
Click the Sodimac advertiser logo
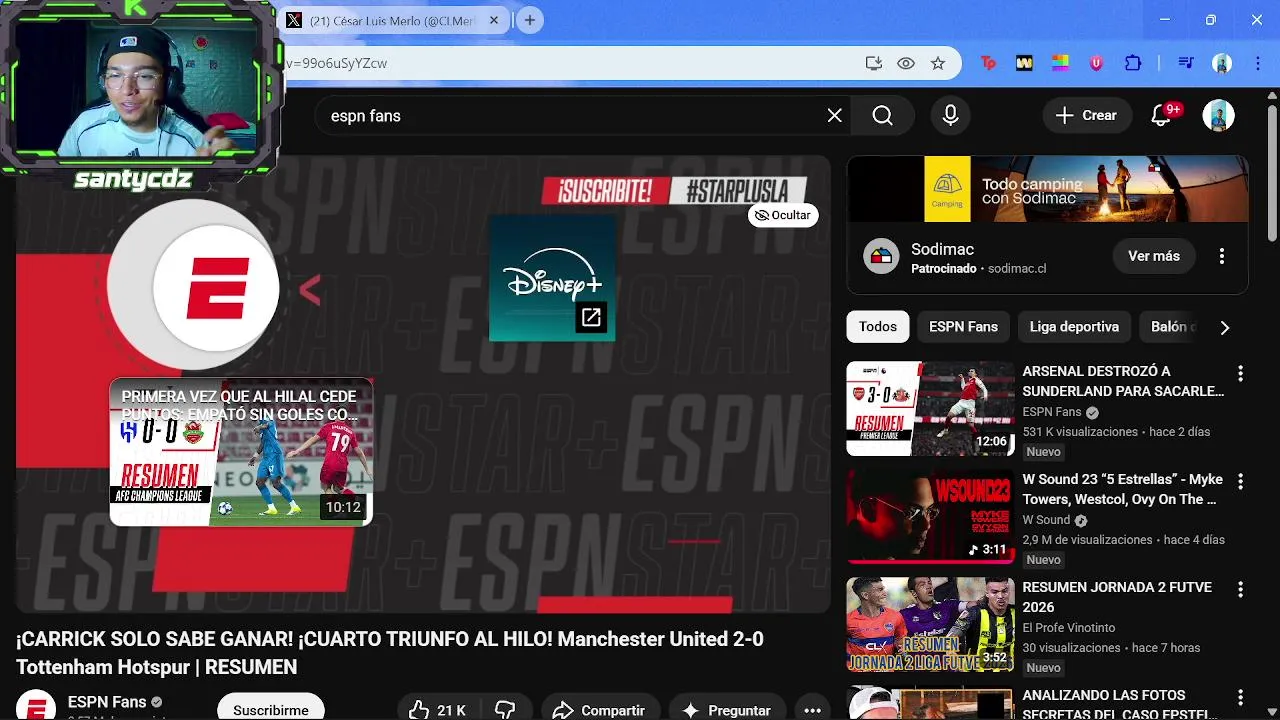coord(881,256)
